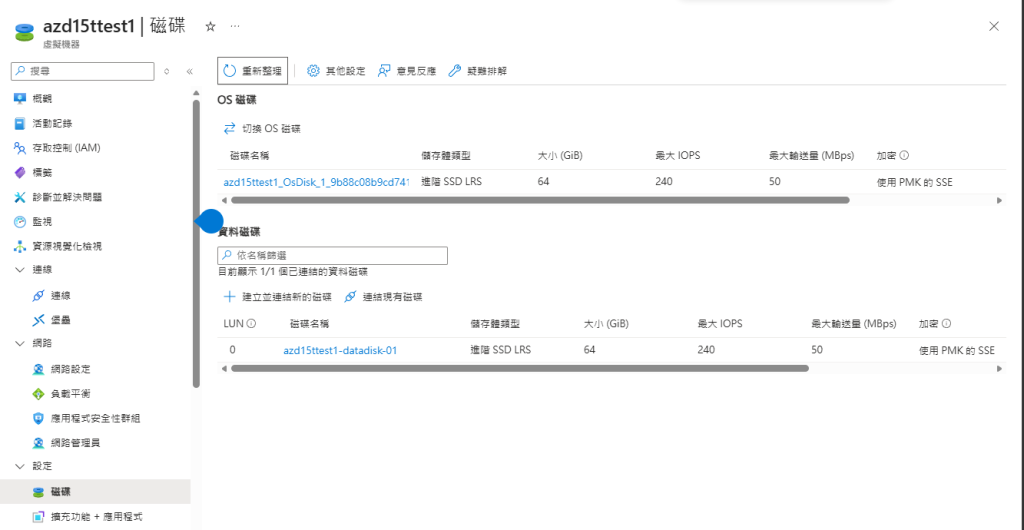Collapse the 設定 section chevron
Viewport: 1024px width, 530px height.
(19, 466)
